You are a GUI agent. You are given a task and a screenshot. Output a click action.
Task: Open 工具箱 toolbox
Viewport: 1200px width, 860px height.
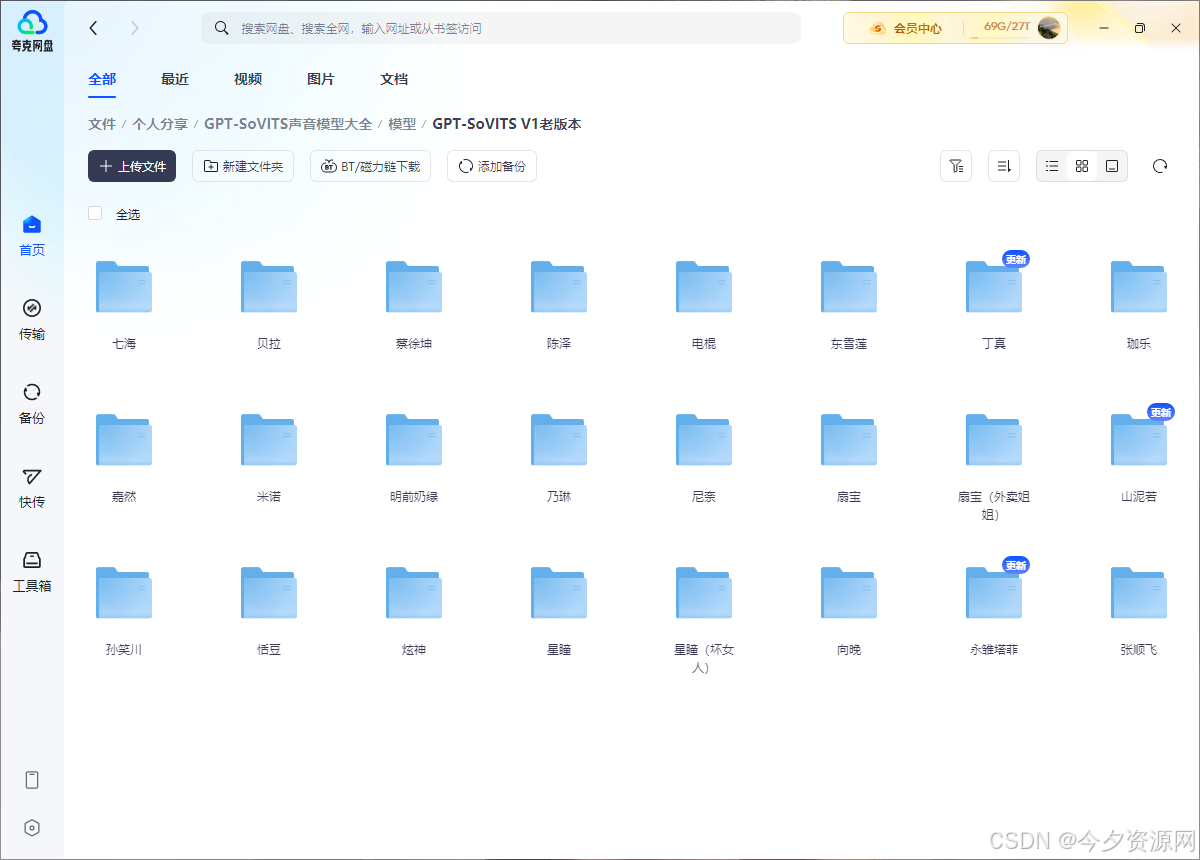point(32,572)
